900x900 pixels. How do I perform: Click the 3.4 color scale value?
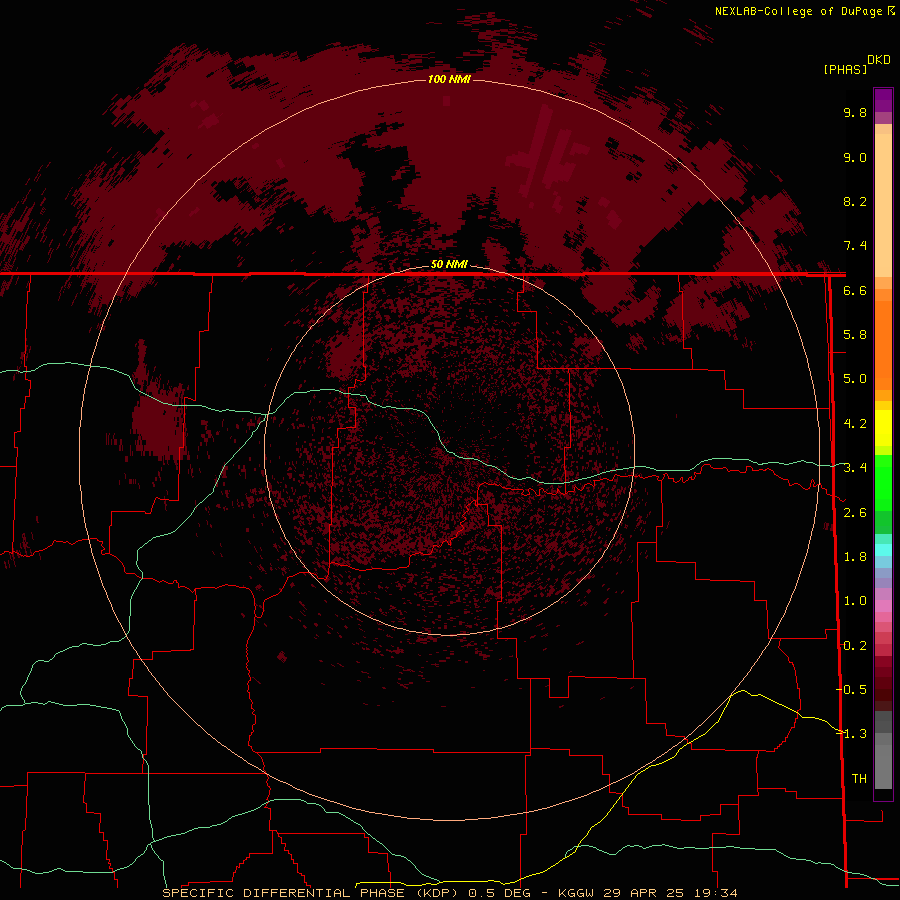coord(855,468)
